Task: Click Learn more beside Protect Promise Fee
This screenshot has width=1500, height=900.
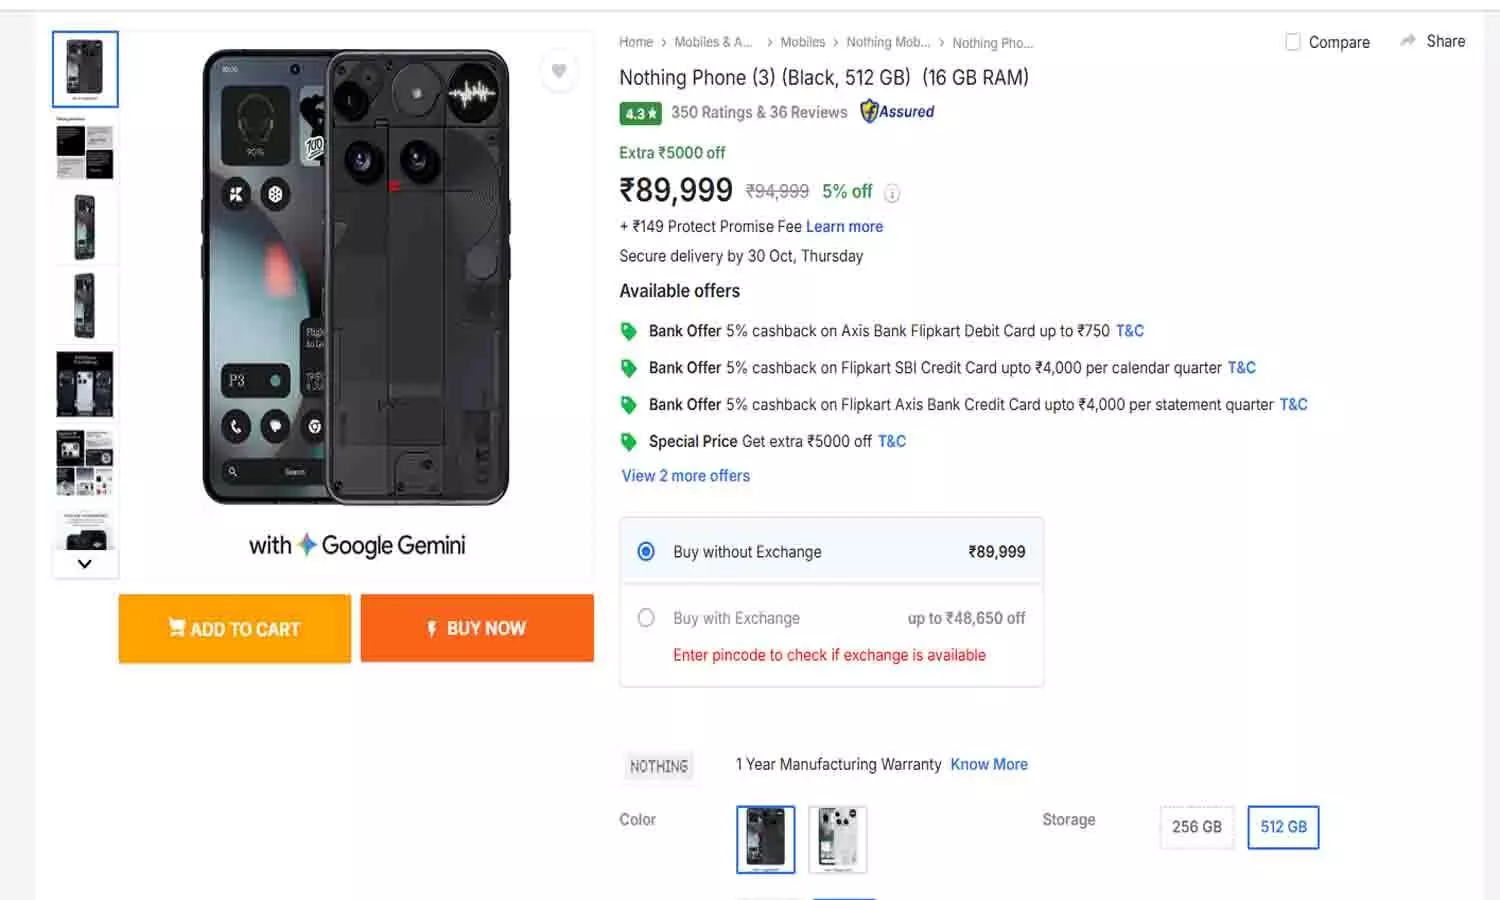Action: pos(844,226)
